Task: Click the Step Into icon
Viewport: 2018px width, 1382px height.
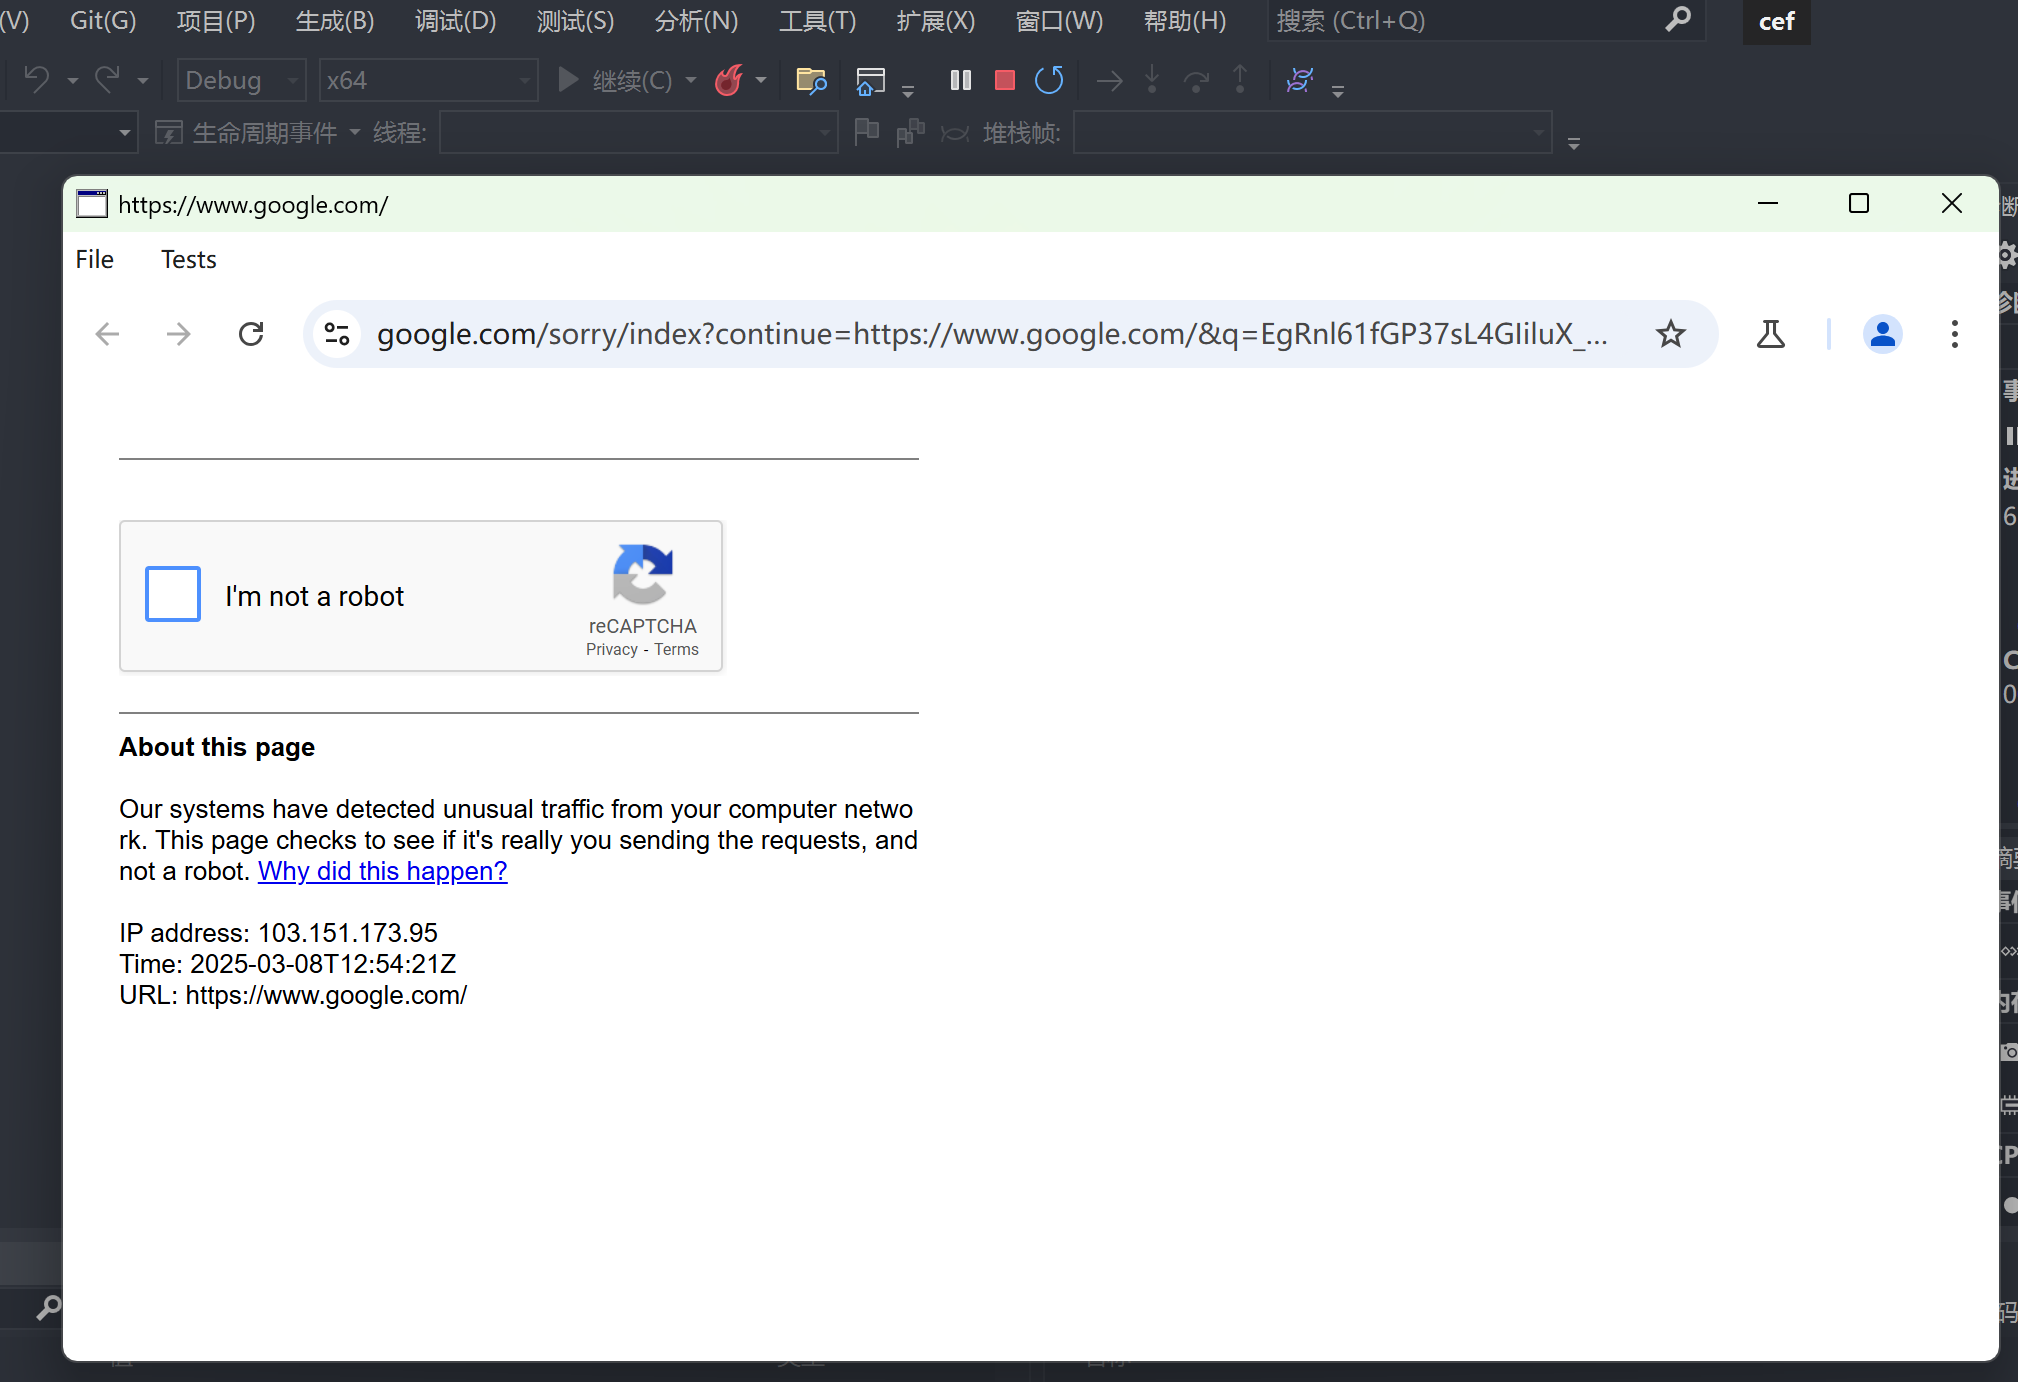Action: (x=1152, y=80)
